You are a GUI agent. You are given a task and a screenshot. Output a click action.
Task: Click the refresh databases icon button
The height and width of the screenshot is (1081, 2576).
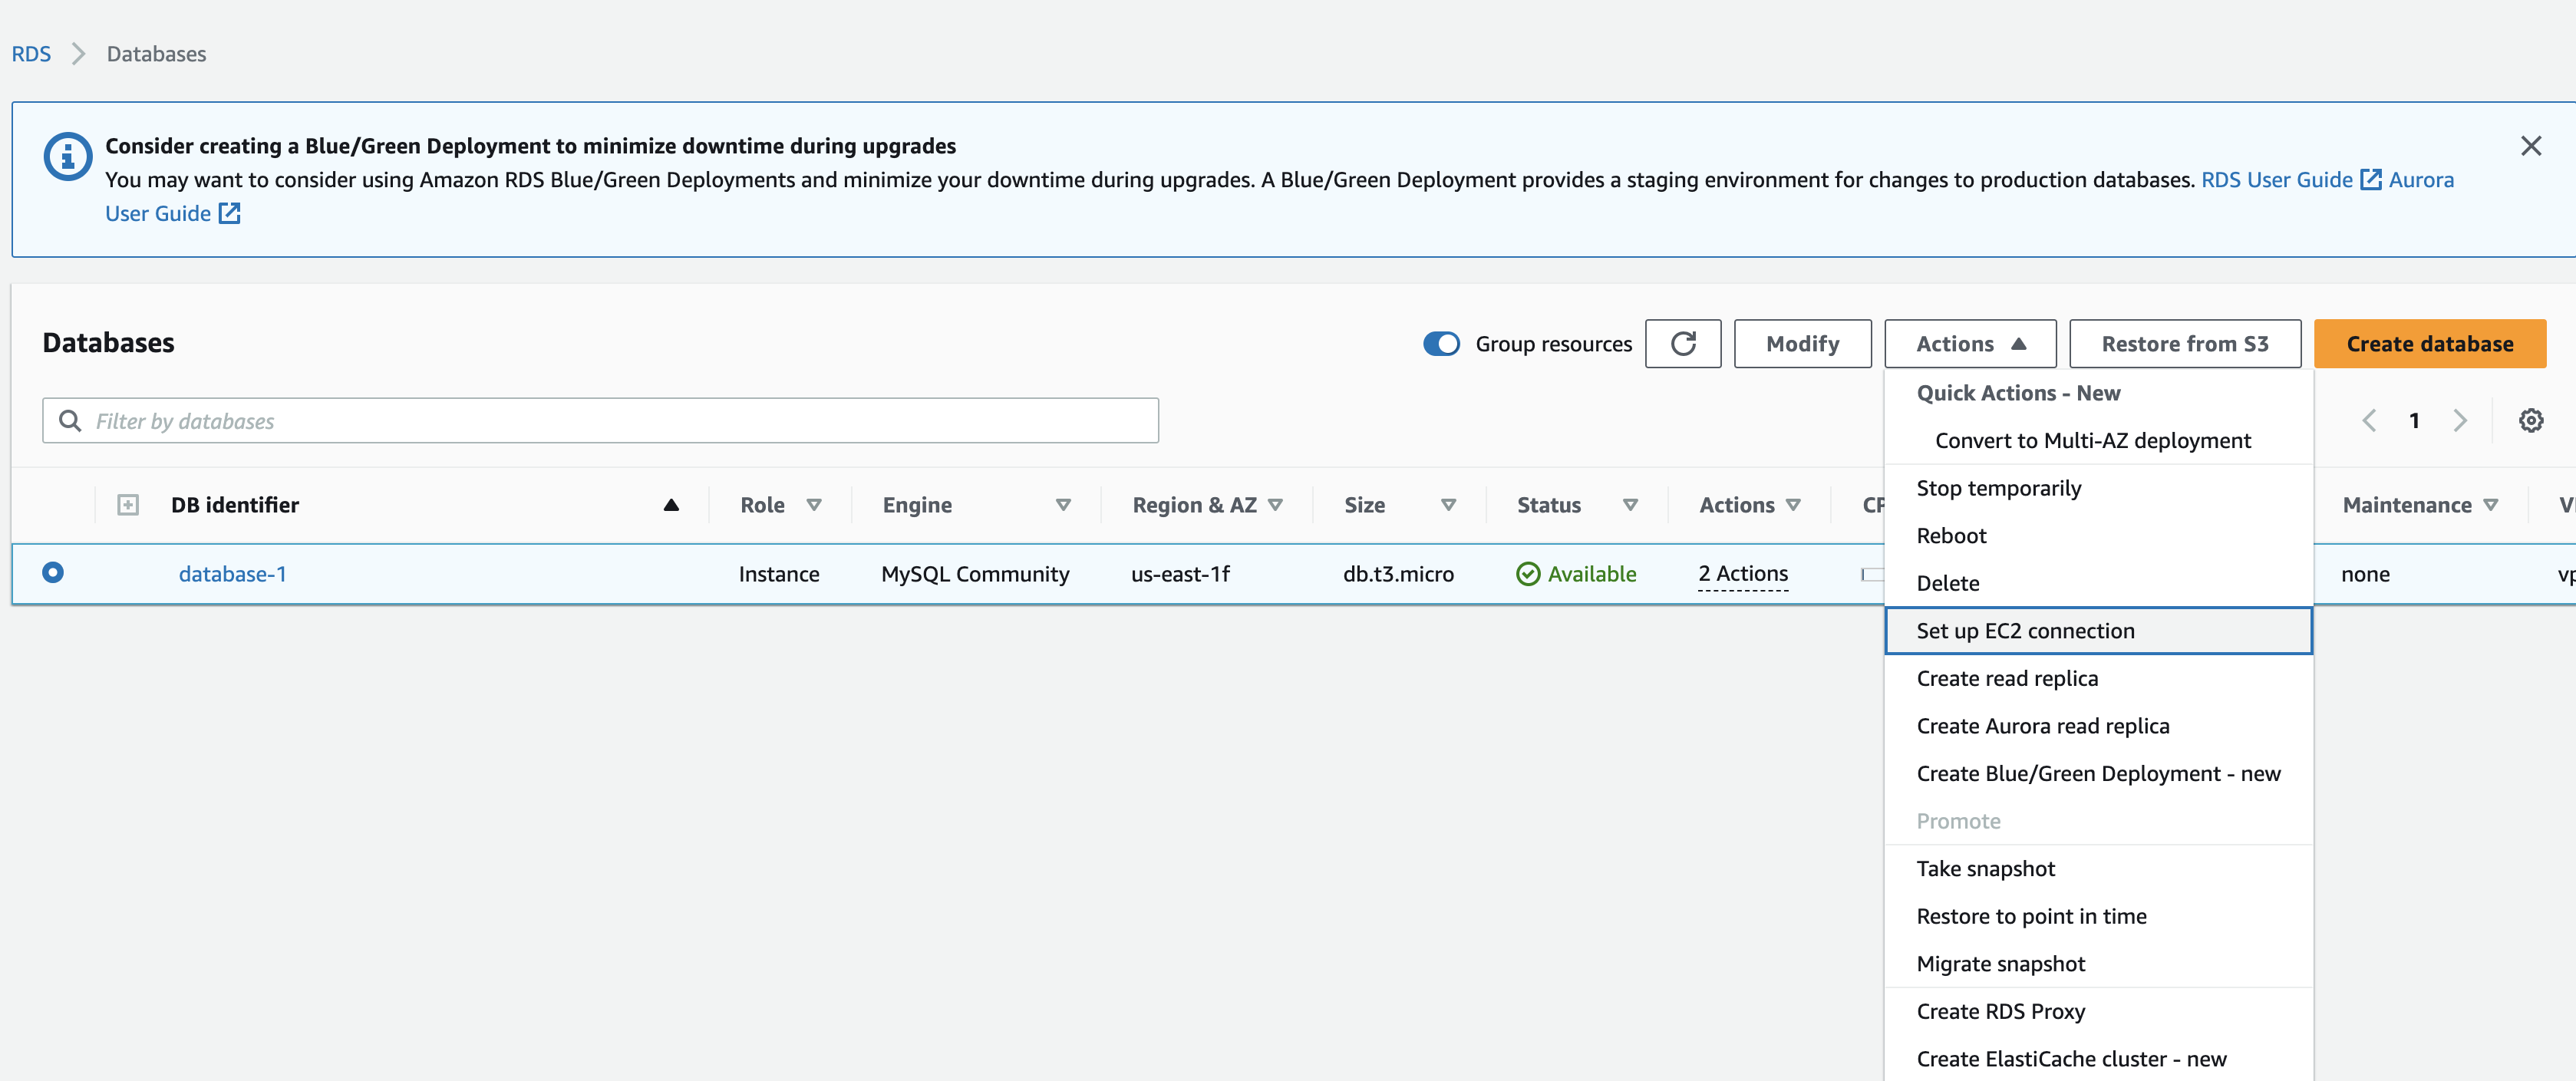1682,344
